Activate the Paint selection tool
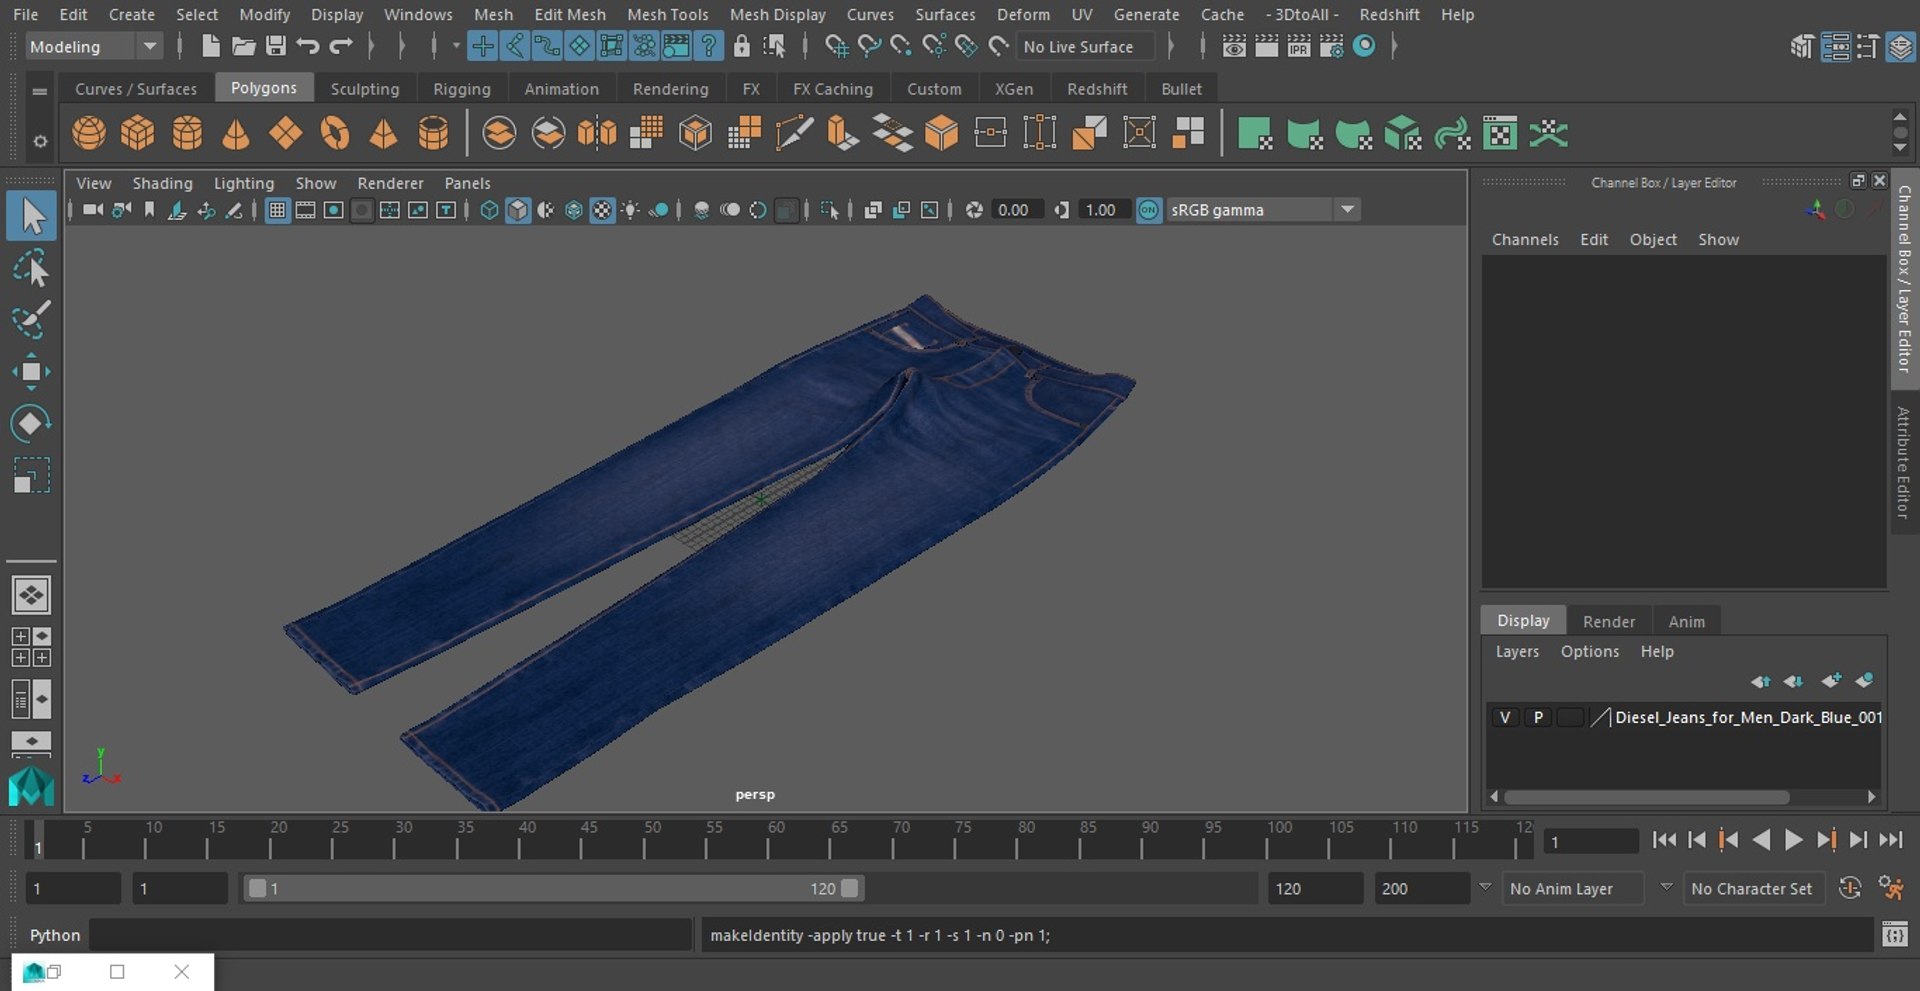 [31, 320]
